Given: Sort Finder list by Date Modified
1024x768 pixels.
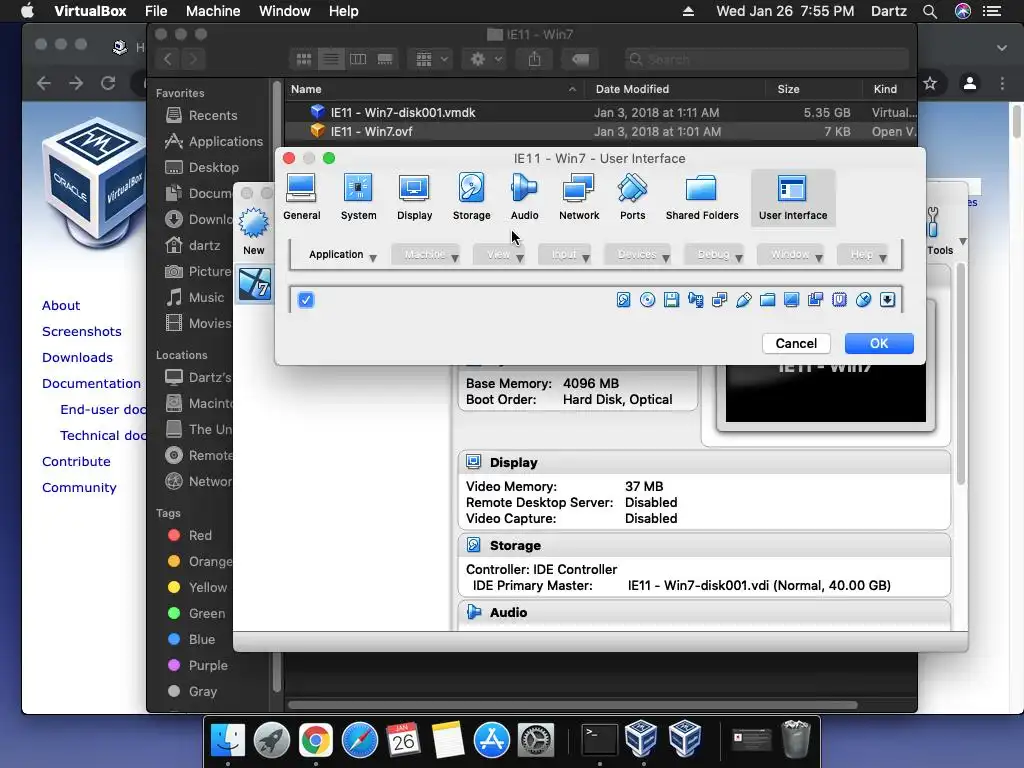Looking at the screenshot, I should coord(632,89).
